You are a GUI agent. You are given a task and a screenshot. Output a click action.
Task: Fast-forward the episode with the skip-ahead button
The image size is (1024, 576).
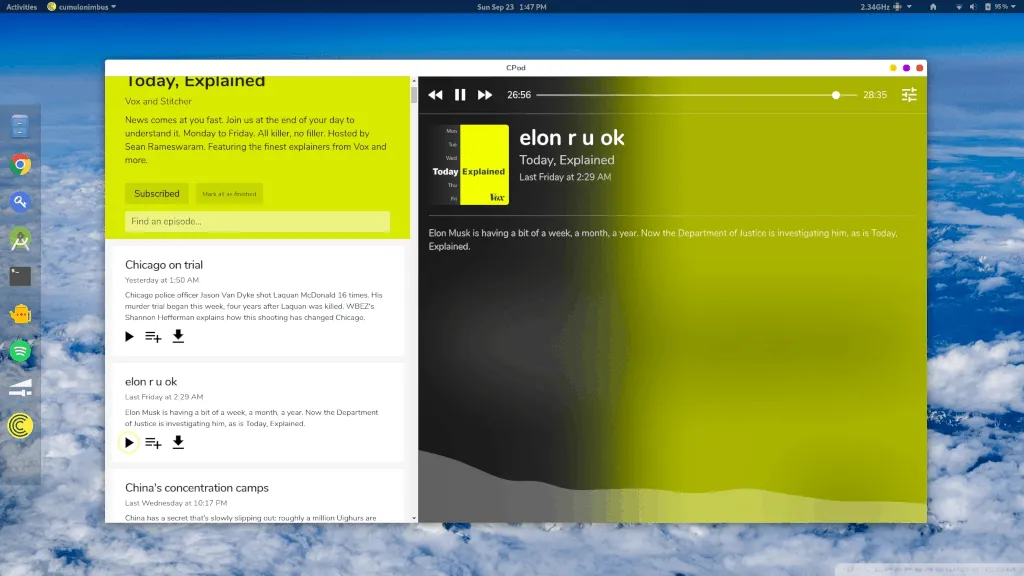485,95
